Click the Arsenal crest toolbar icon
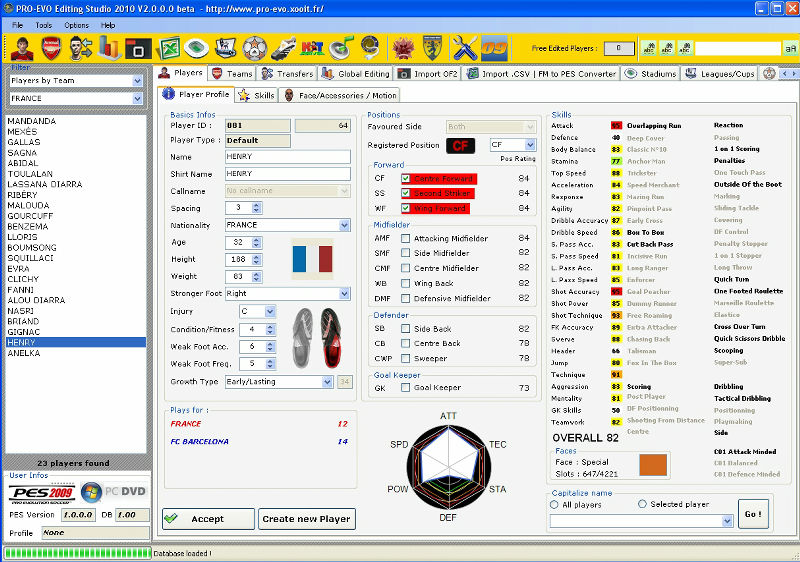Image resolution: width=800 pixels, height=562 pixels. (52, 47)
